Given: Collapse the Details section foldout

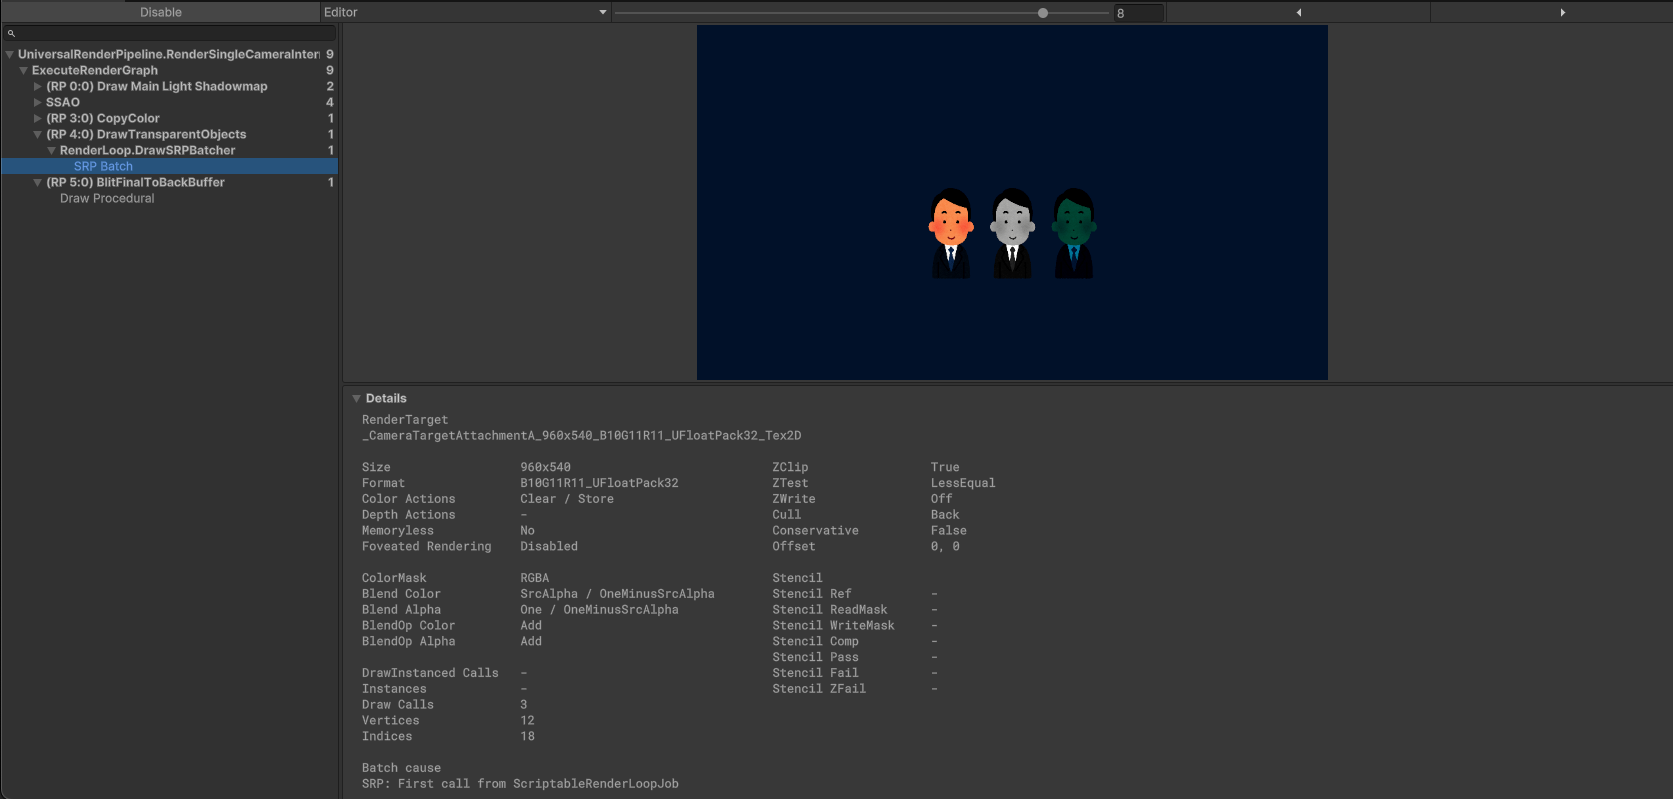Looking at the screenshot, I should [356, 398].
